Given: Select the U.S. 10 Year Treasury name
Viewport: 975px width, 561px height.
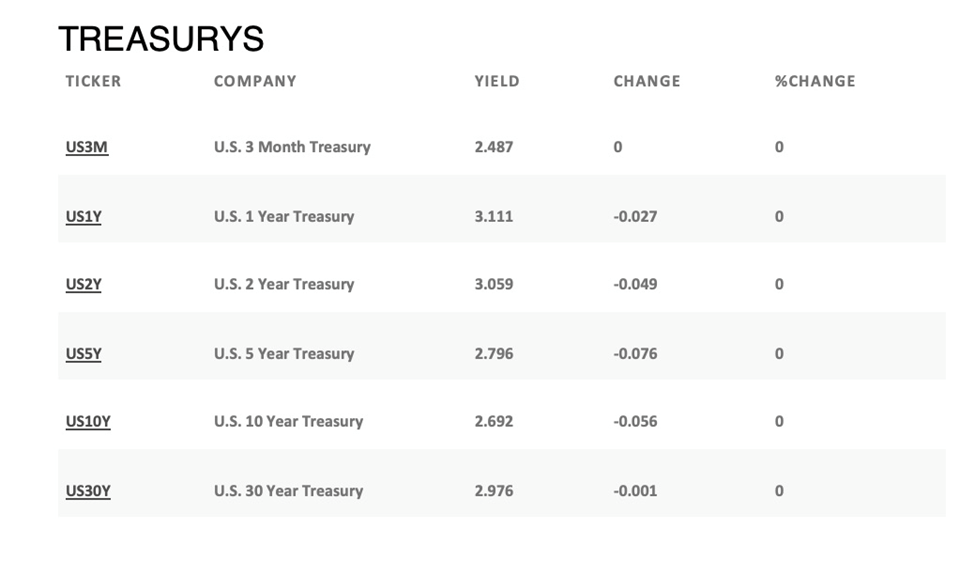Looking at the screenshot, I should click(288, 421).
